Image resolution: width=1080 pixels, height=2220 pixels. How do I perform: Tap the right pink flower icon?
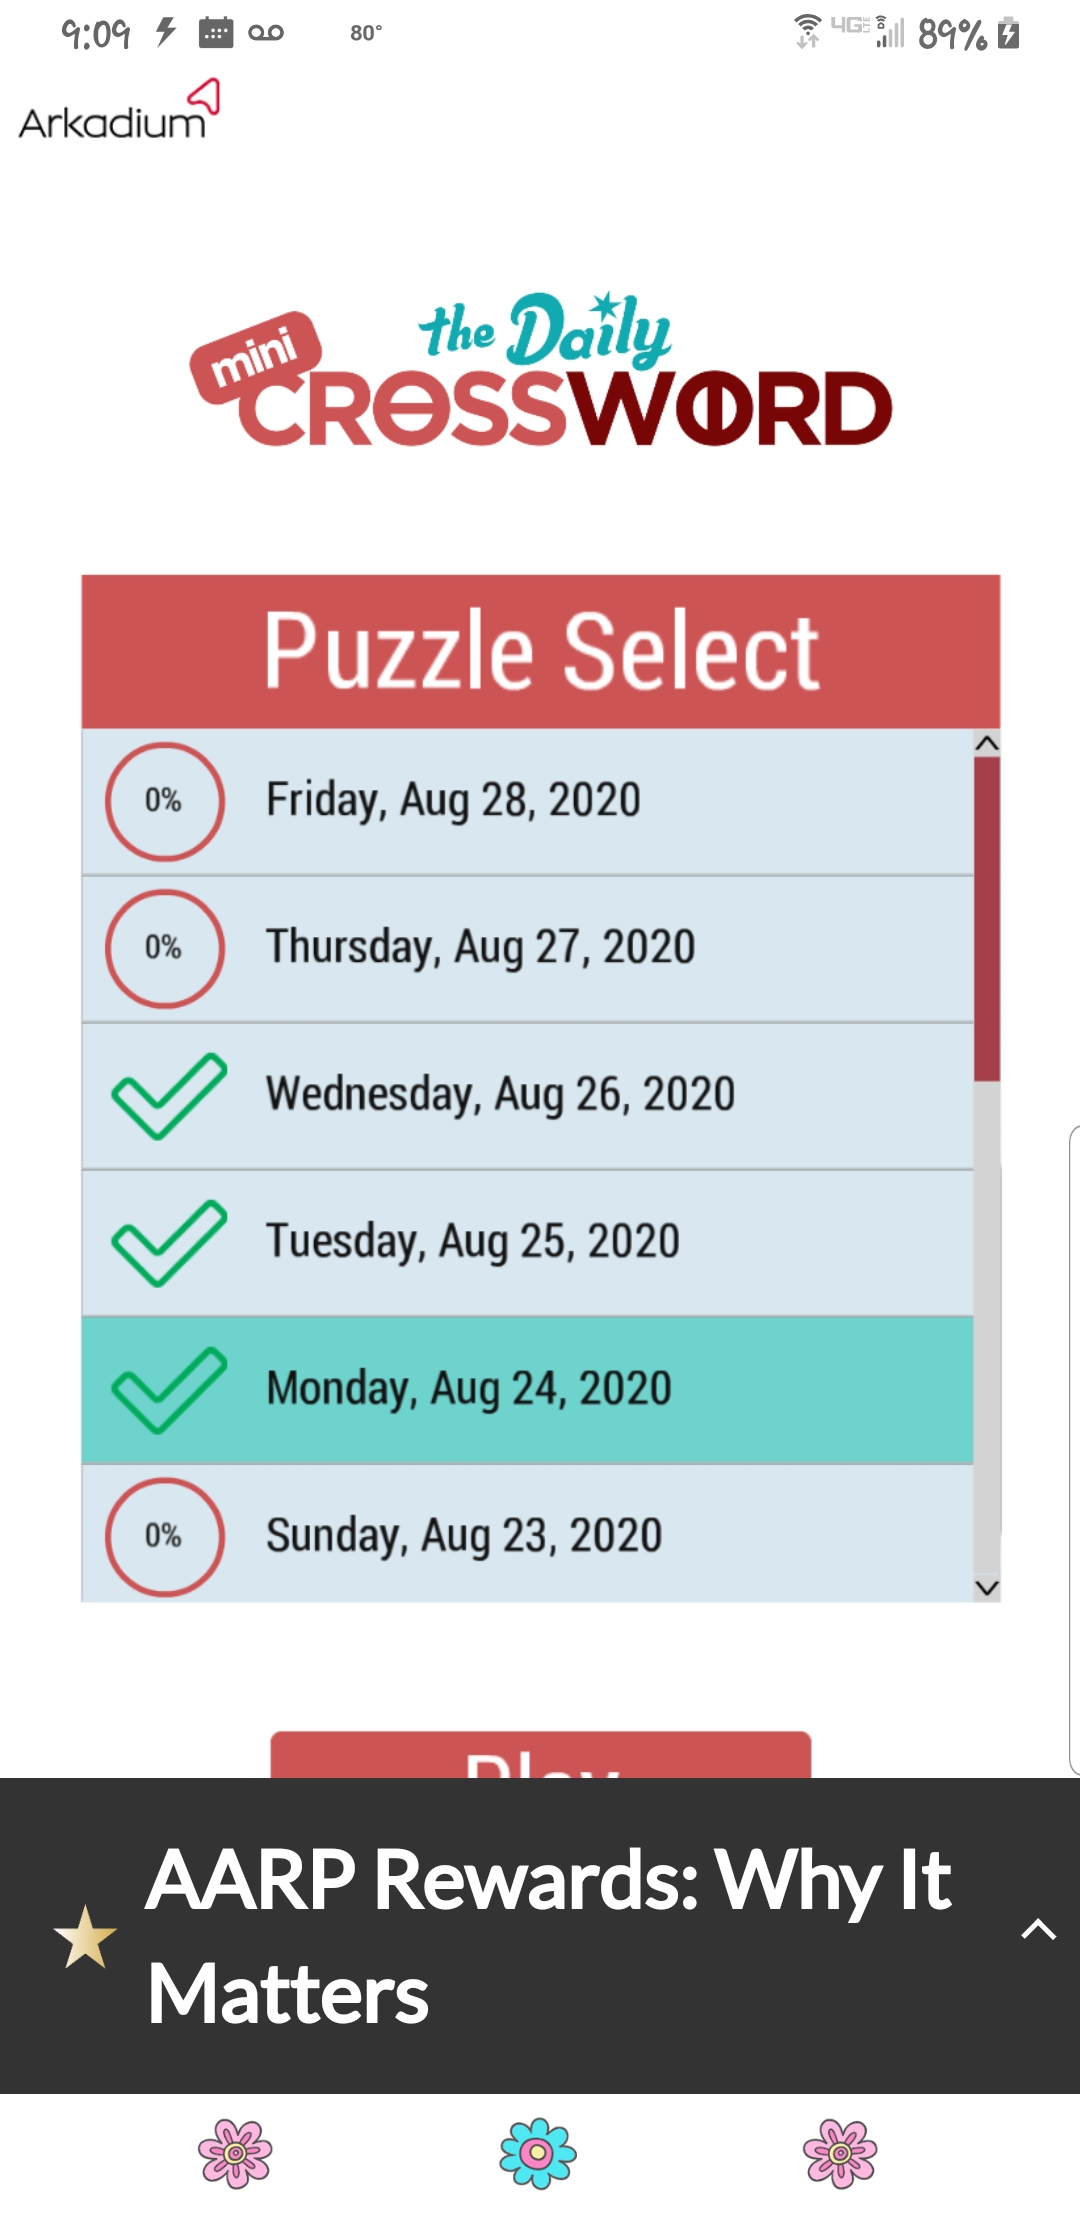[840, 2153]
